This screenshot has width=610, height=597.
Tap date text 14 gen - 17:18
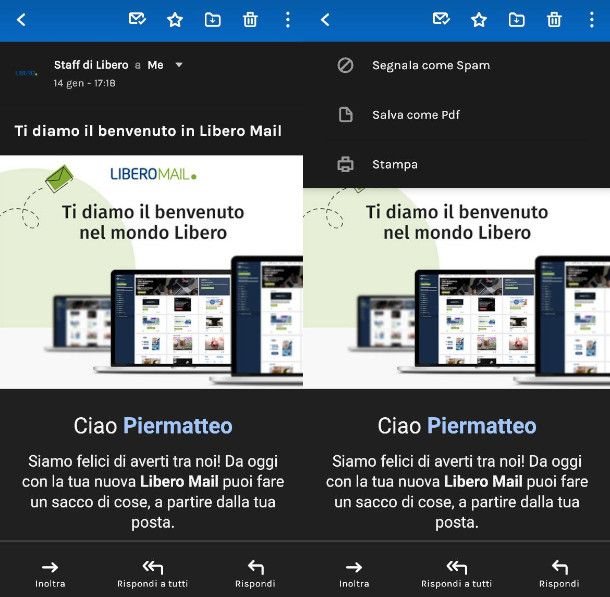click(84, 83)
